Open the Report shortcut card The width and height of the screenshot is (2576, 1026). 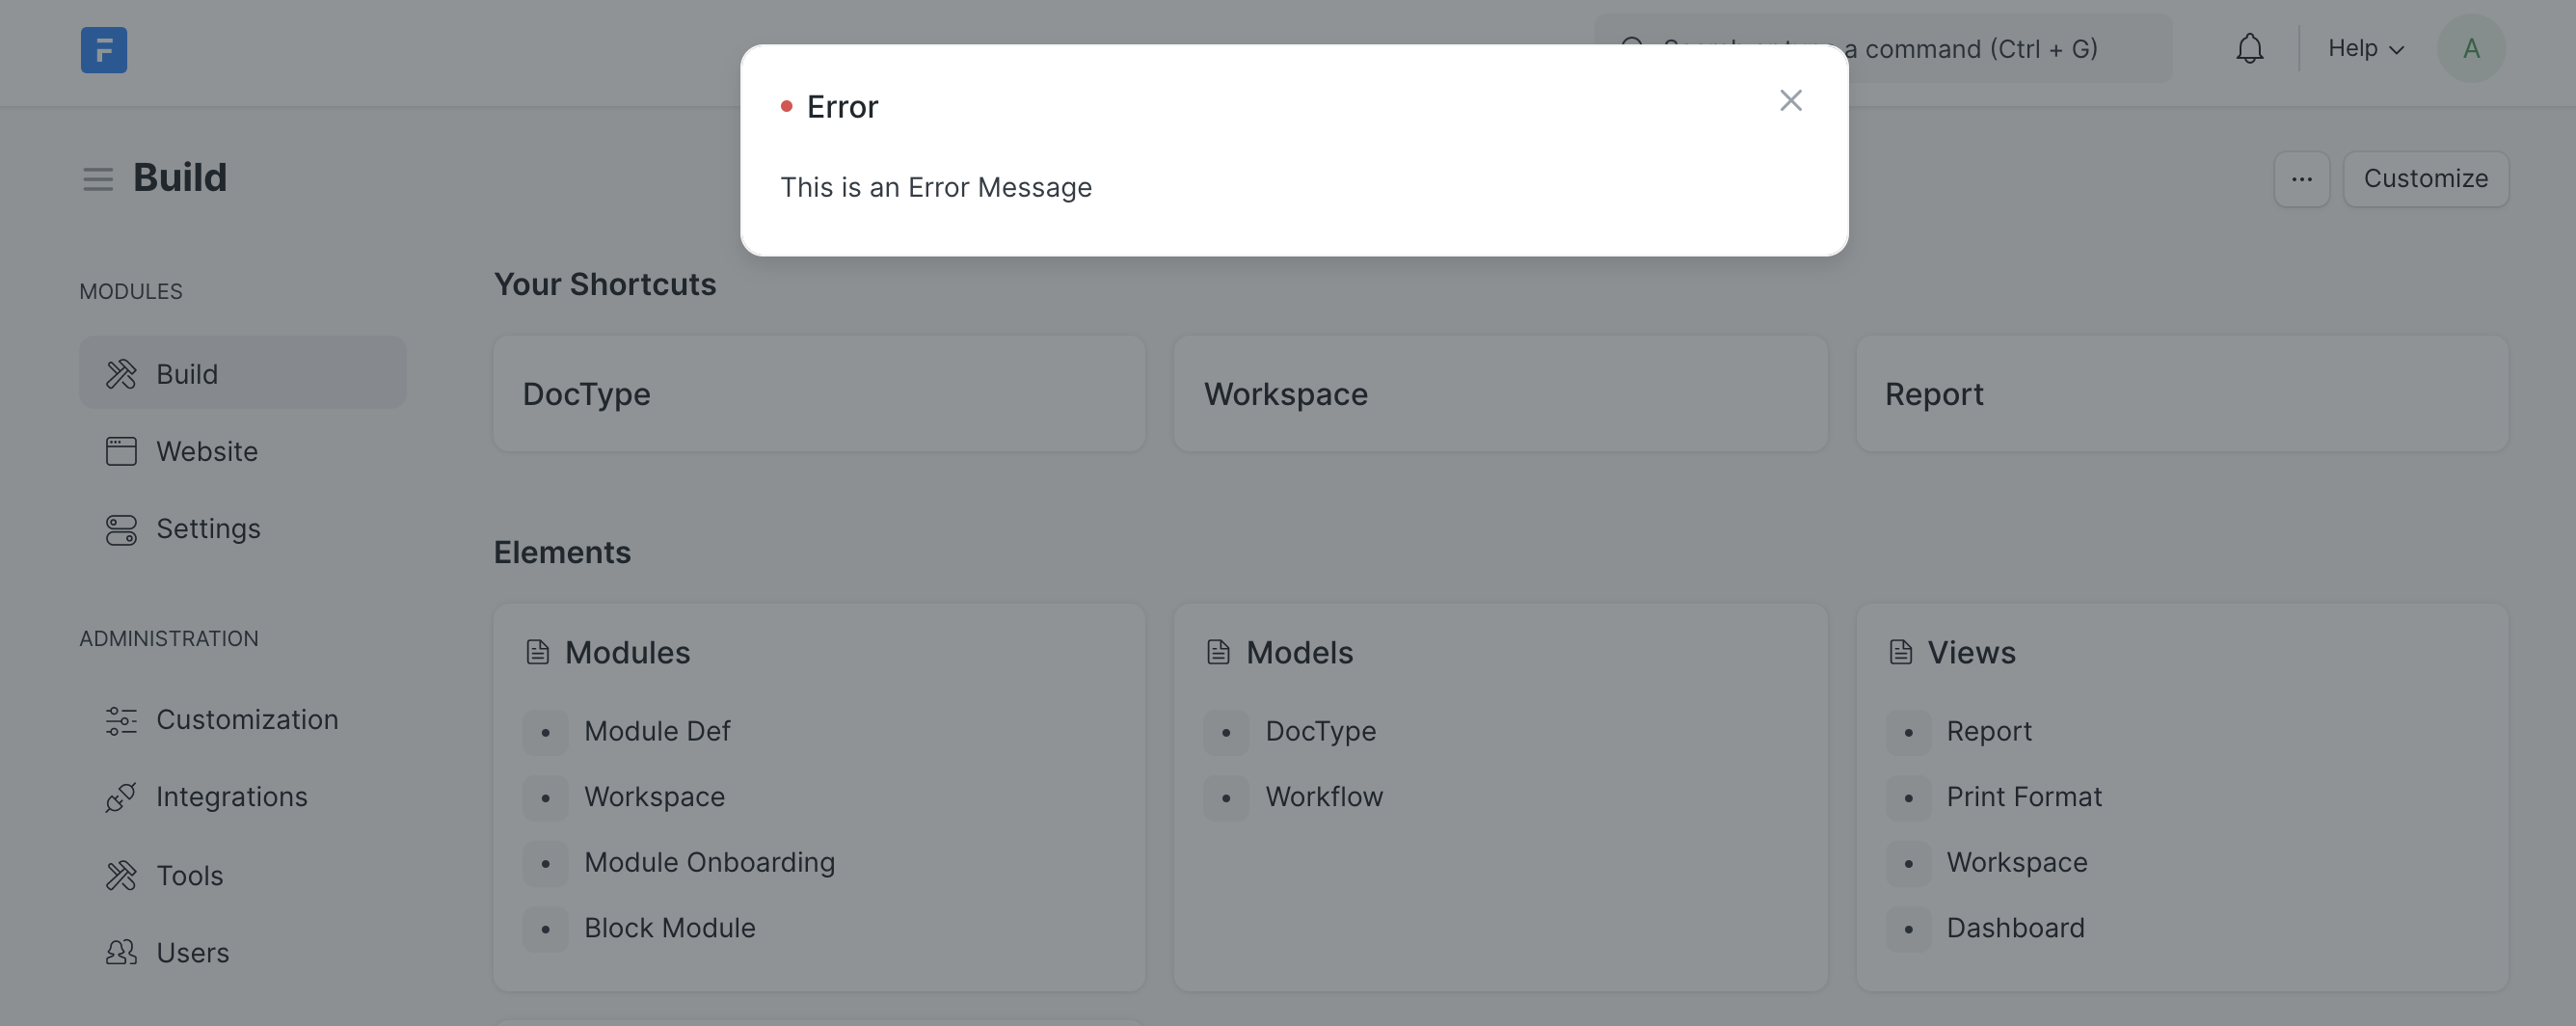point(2181,394)
